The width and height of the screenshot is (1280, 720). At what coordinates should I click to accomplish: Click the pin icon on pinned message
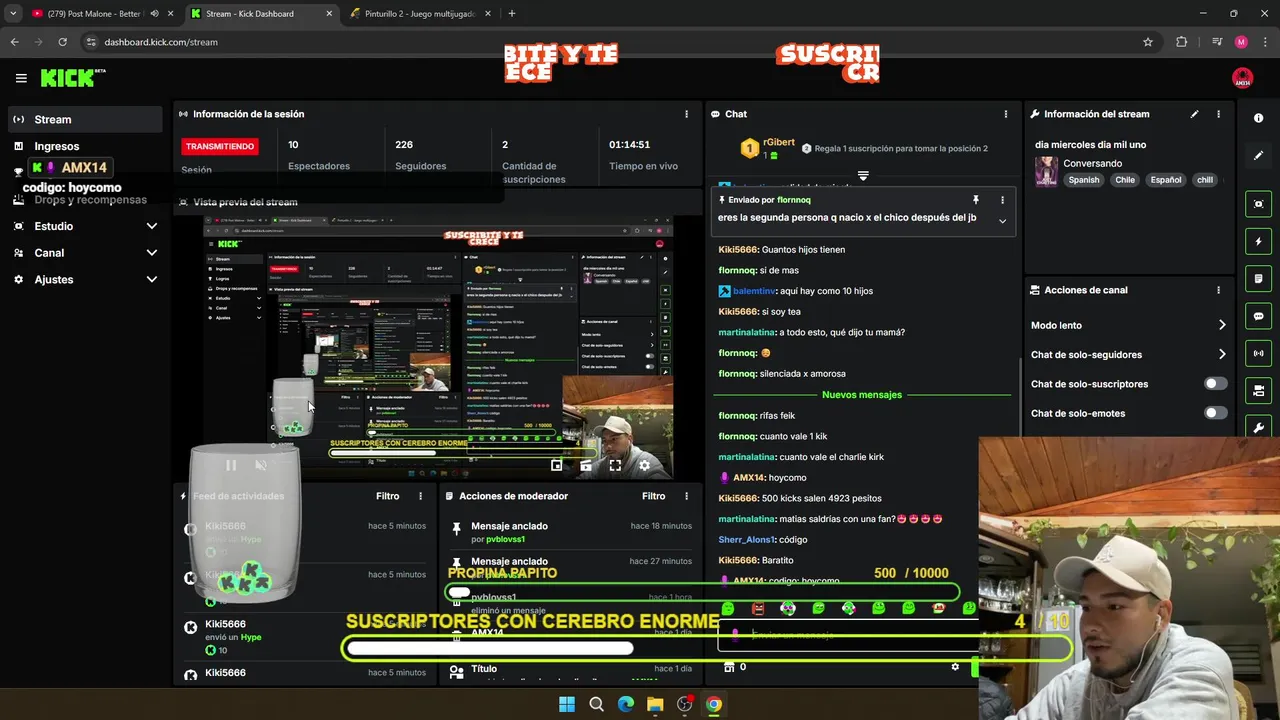click(x=976, y=200)
